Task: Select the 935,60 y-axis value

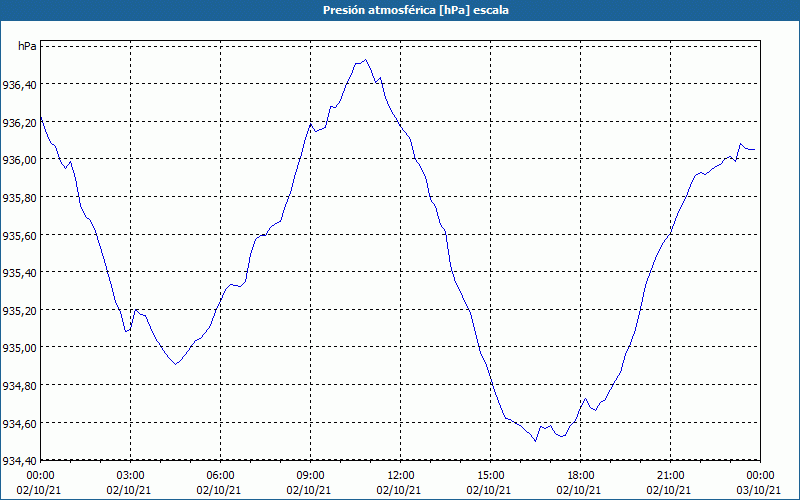Action: click(x=19, y=235)
